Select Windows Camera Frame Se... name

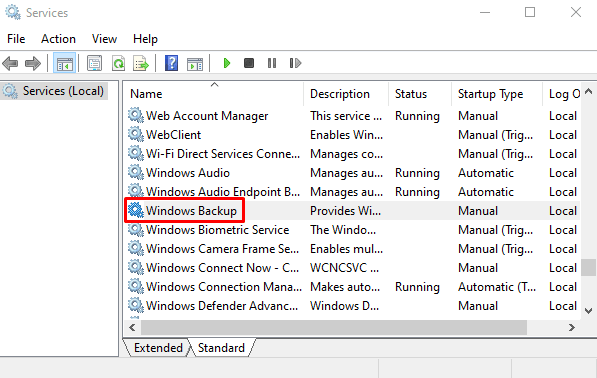(222, 249)
